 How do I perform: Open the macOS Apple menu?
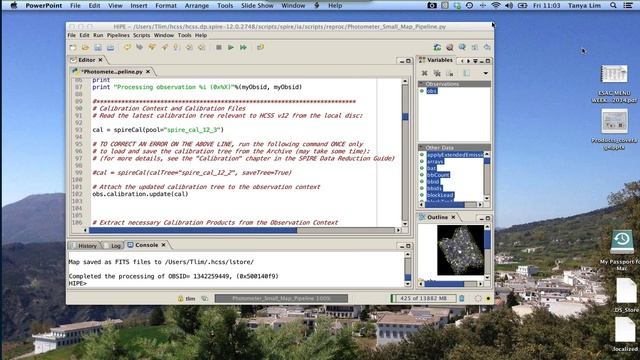tap(13, 6)
